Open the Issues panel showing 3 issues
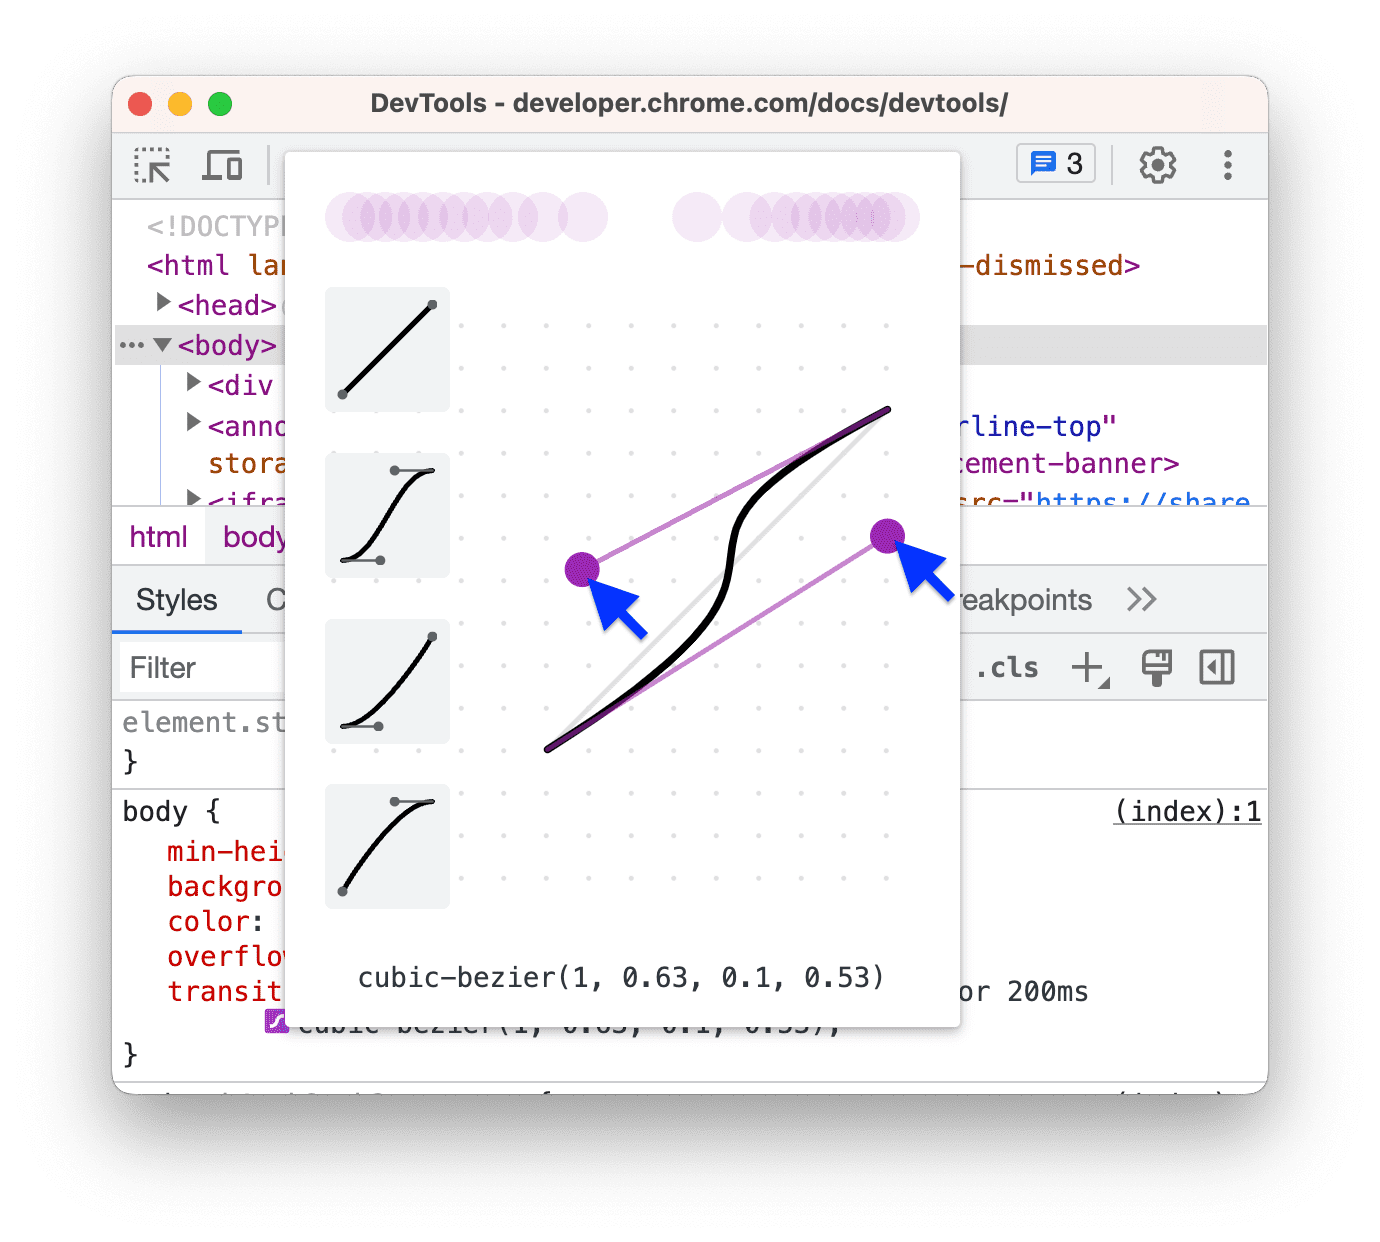Image resolution: width=1380 pixels, height=1242 pixels. [1054, 163]
